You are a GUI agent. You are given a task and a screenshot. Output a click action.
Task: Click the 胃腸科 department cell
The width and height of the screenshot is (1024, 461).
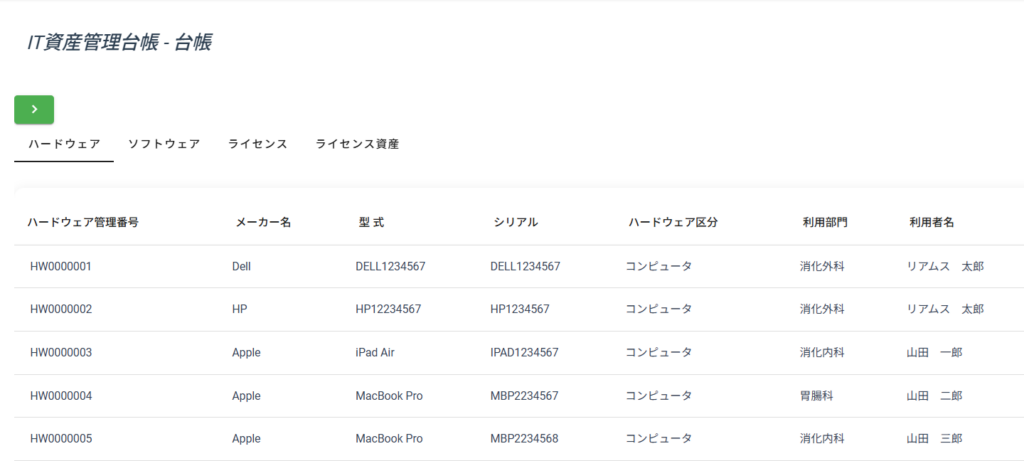[x=816, y=396]
